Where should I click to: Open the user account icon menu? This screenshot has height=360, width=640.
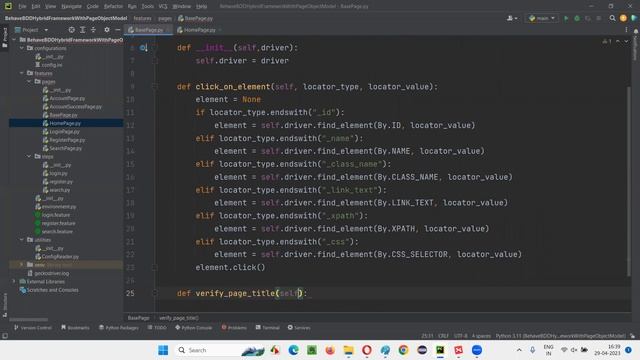tap(511, 18)
